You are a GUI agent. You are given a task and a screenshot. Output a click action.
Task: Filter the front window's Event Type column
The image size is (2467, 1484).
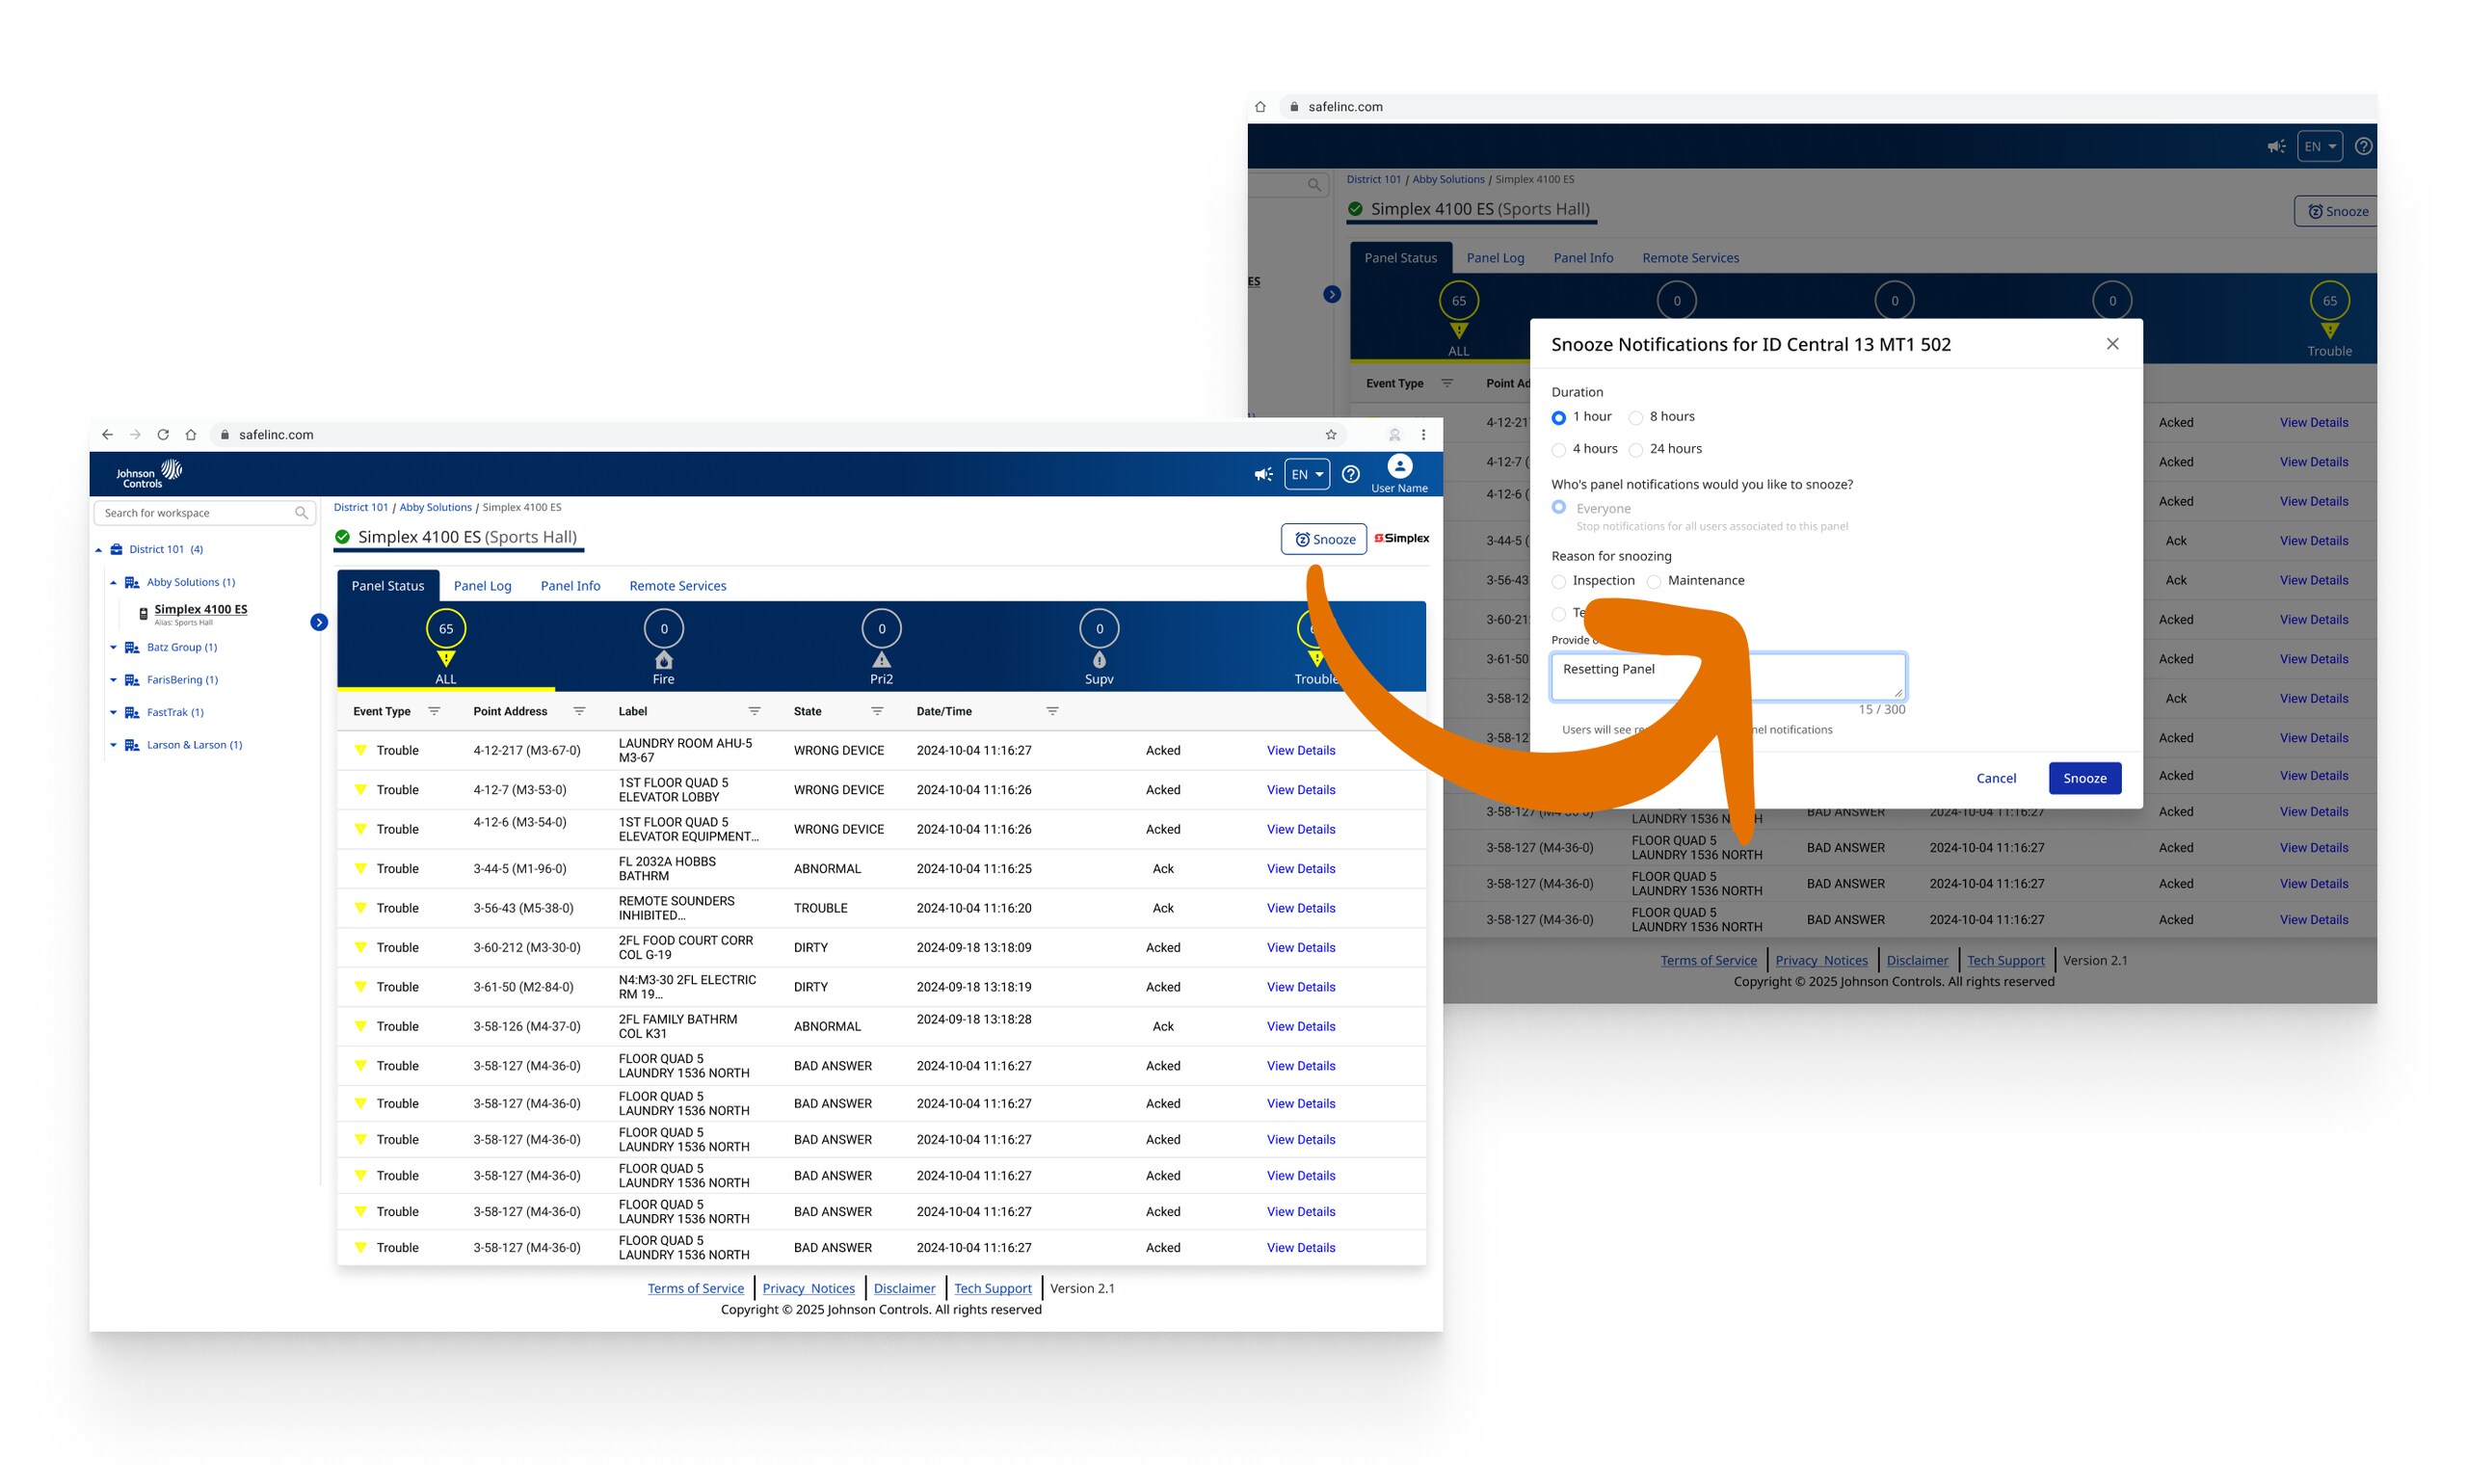(434, 711)
